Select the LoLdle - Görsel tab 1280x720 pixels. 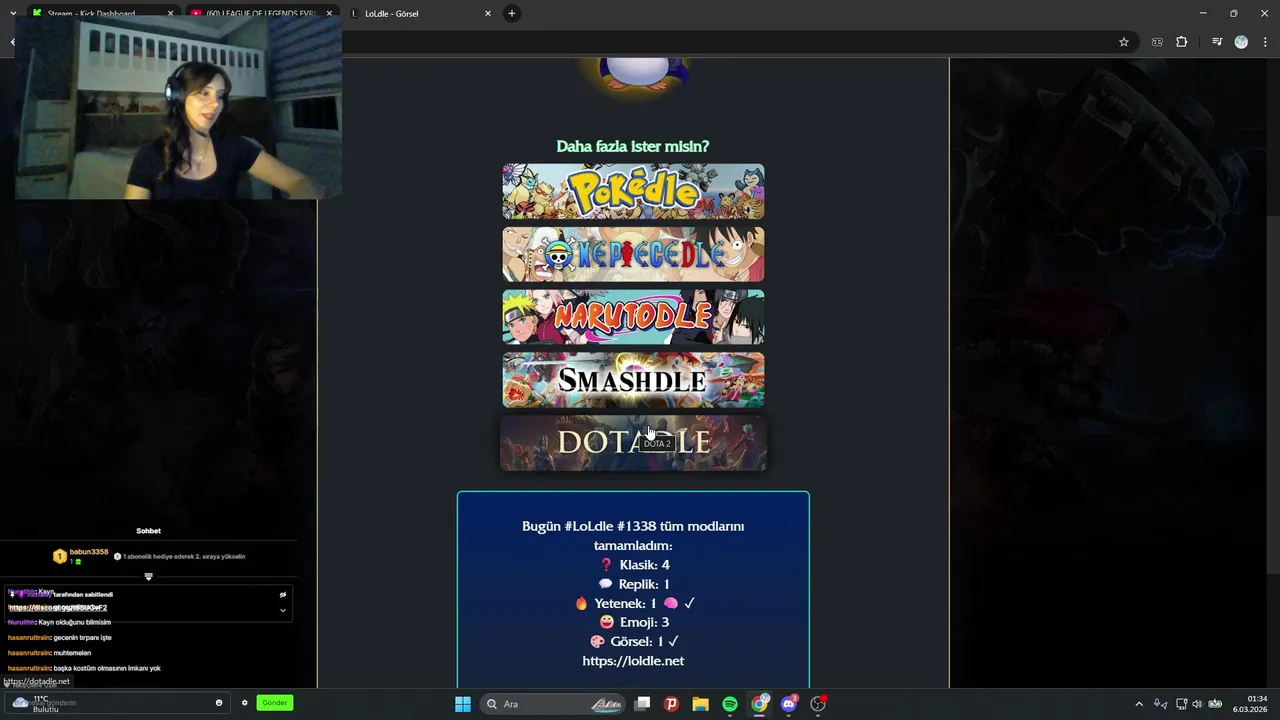pyautogui.click(x=418, y=13)
